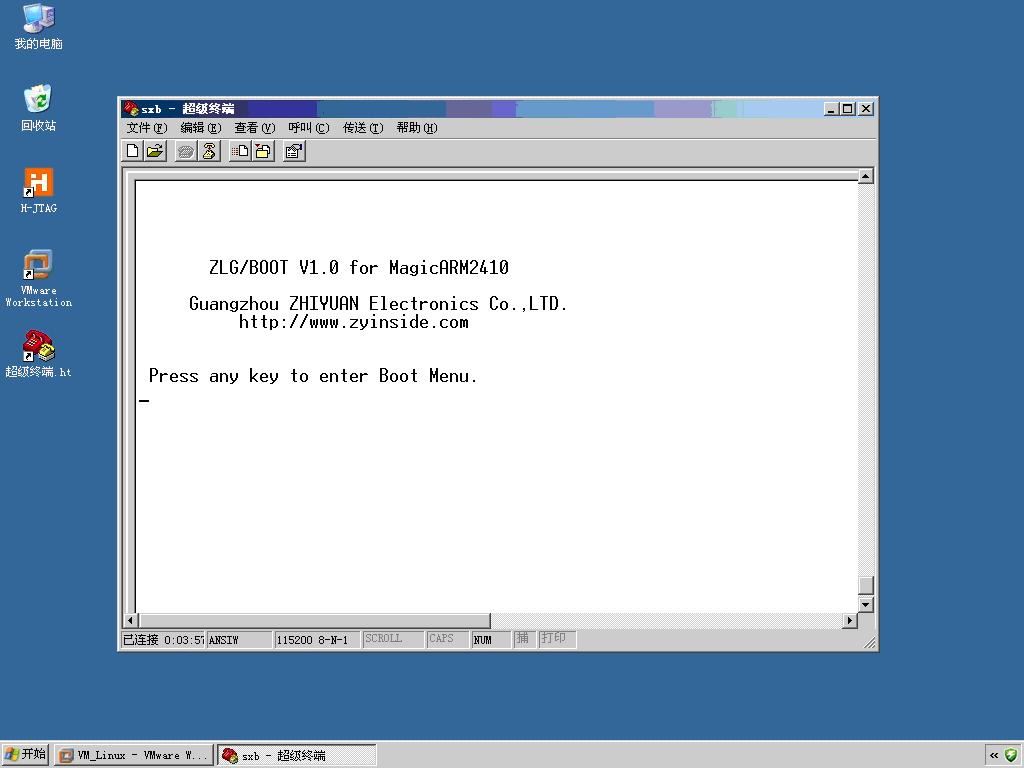Open the 帮助(H) menu
The height and width of the screenshot is (768, 1024).
pos(417,128)
